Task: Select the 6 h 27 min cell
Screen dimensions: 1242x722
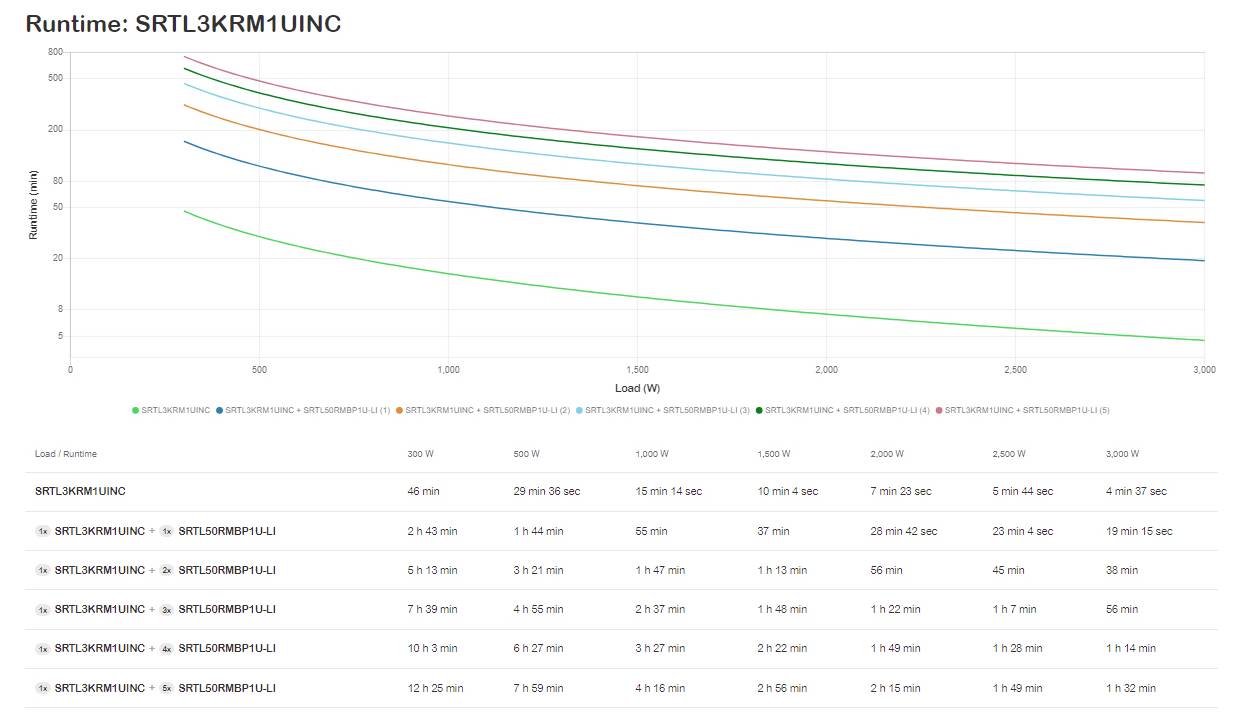Action: click(x=538, y=648)
